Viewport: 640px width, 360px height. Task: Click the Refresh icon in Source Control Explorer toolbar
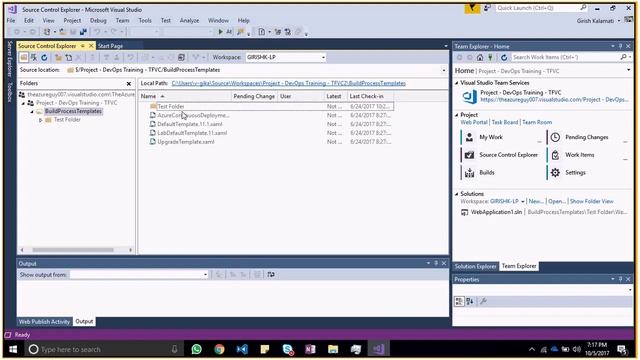44,58
